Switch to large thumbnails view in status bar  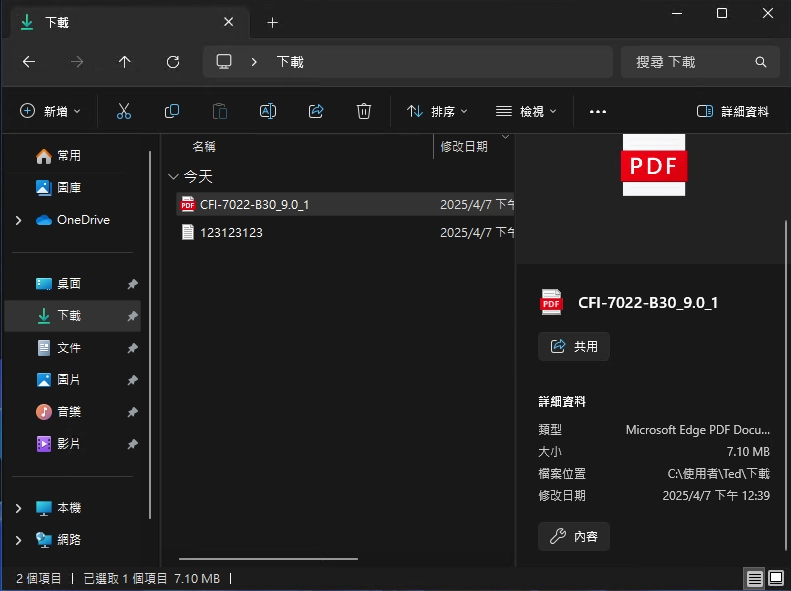(776, 578)
